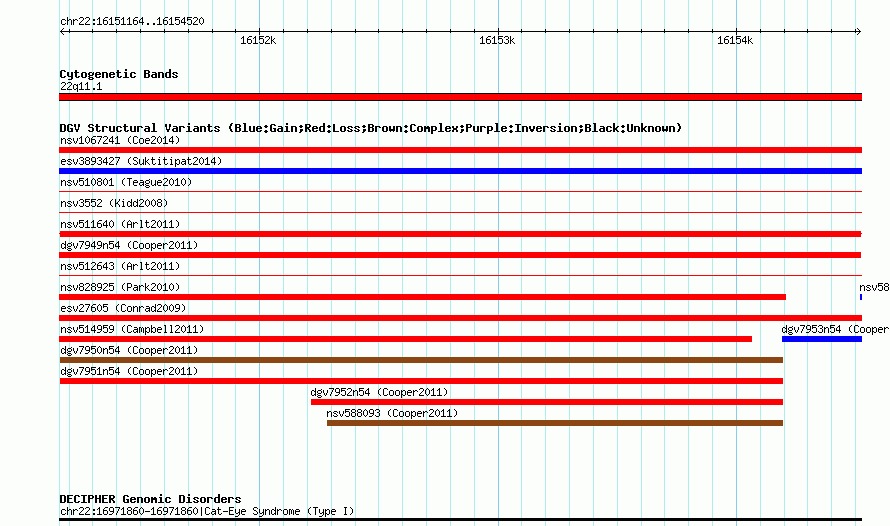Click the red bar of nsv828925
Viewport: 890px width, 526px height.
(422, 297)
